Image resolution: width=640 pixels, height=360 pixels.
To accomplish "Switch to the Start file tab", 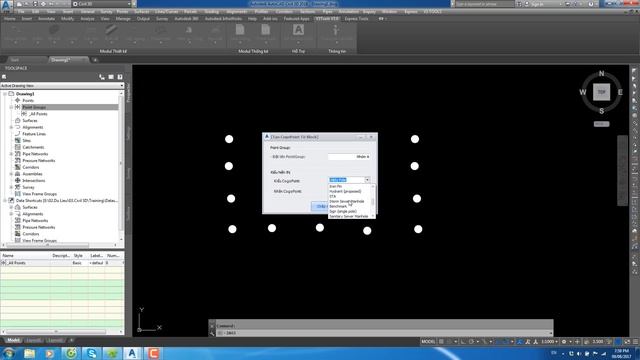I will point(15,60).
